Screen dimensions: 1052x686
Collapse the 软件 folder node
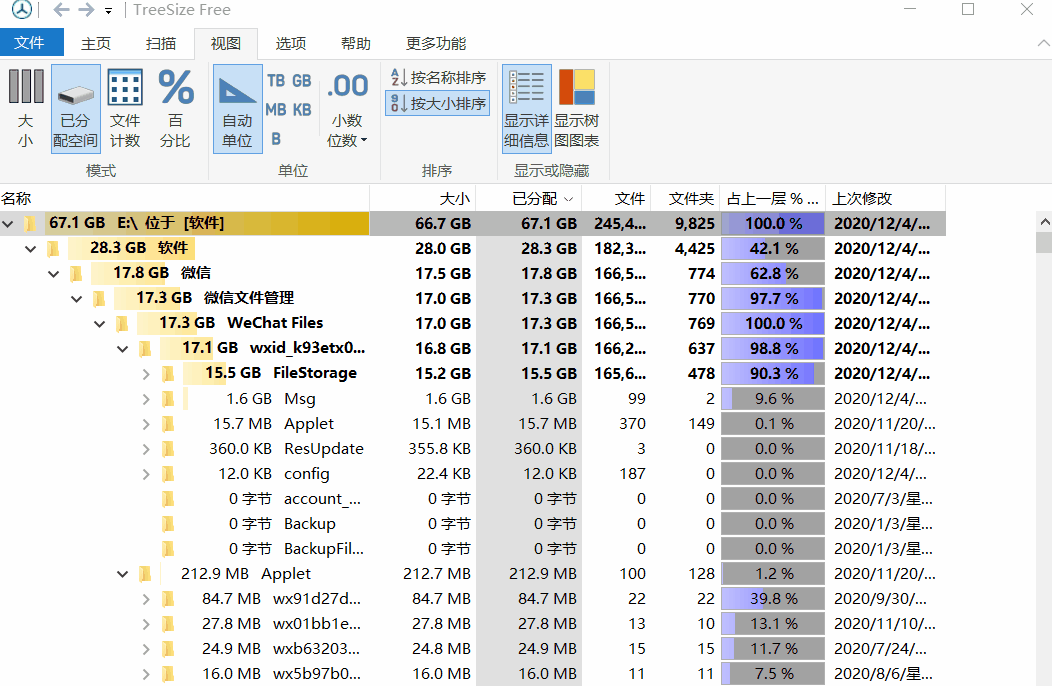(x=31, y=249)
